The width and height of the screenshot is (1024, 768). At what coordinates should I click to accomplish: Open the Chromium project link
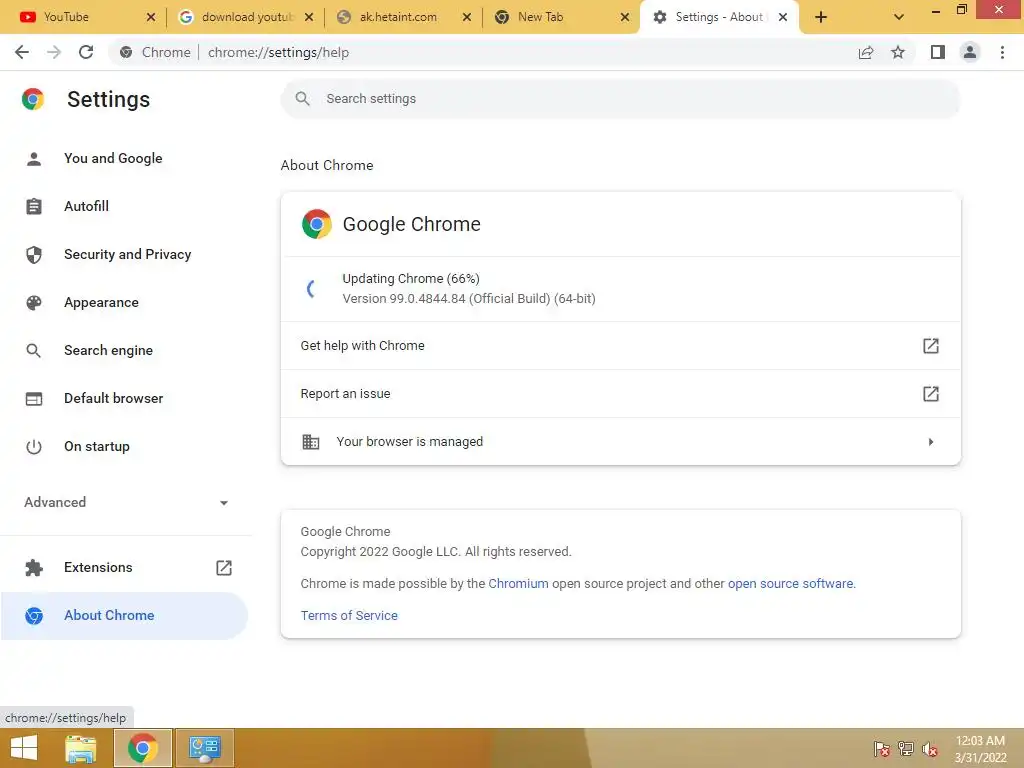[519, 584]
